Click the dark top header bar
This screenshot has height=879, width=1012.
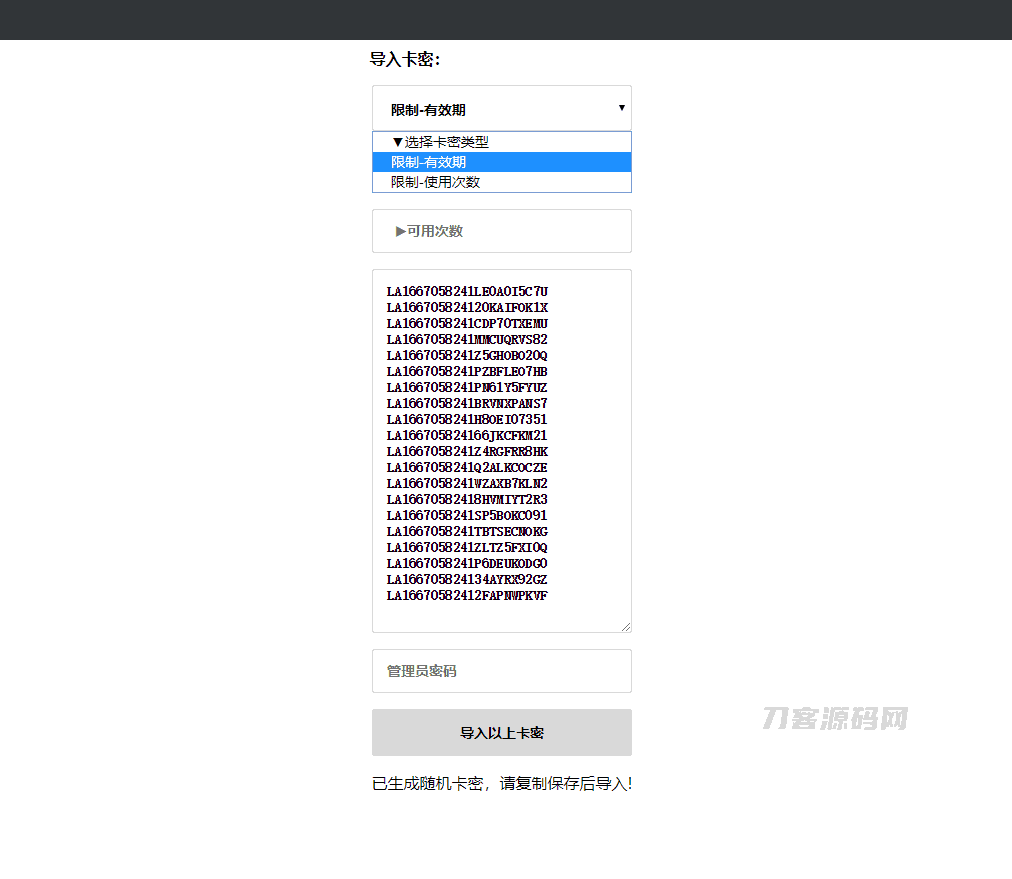506,20
